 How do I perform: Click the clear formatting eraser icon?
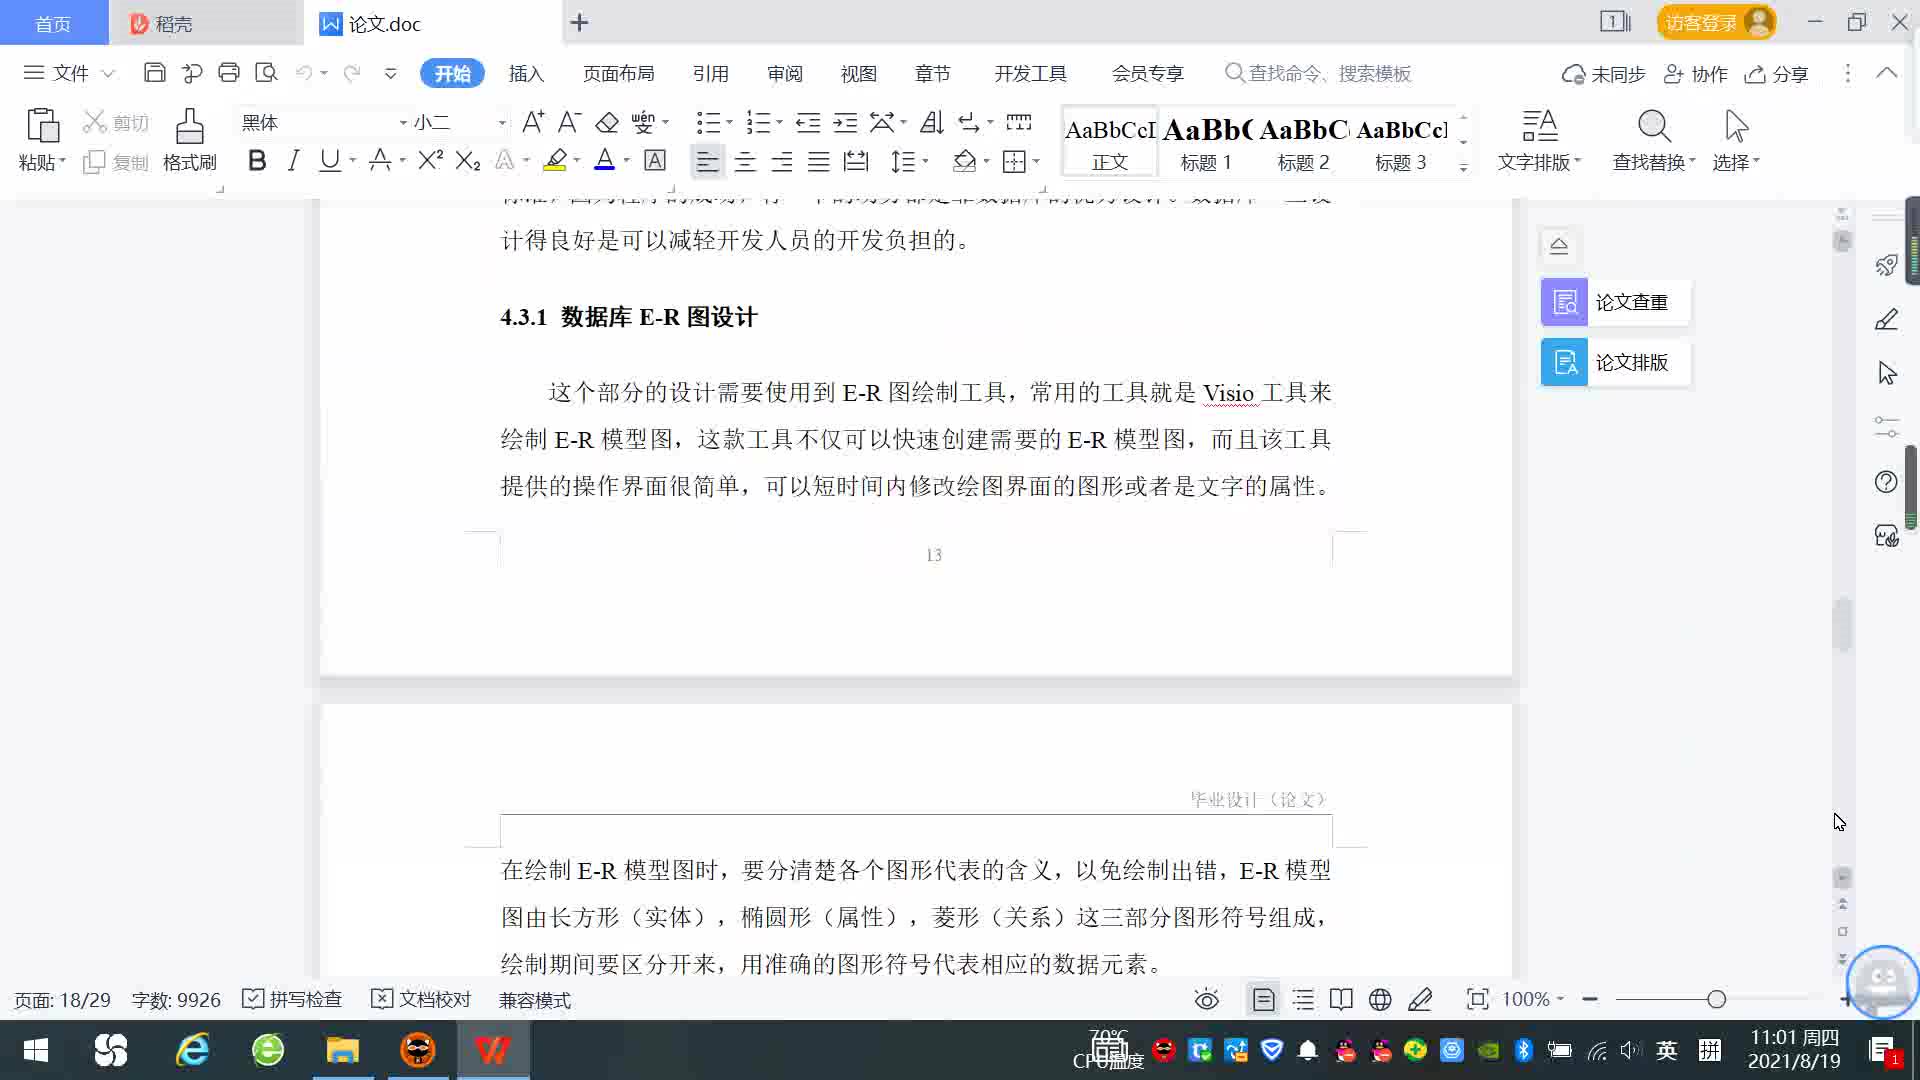tap(607, 122)
